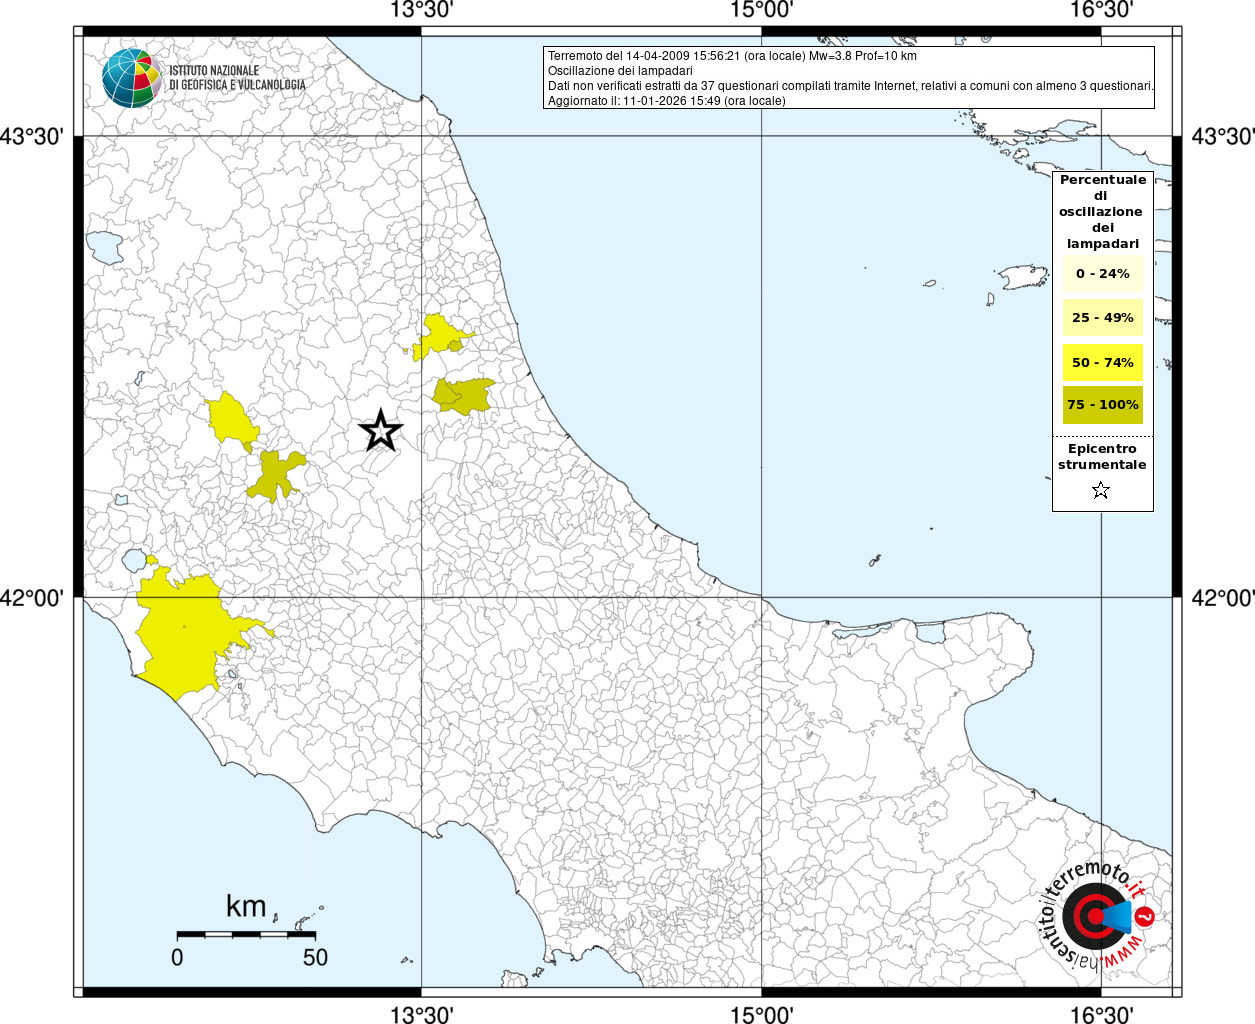Click the star symbol in the legend
Screen dimensions: 1255x1024
point(1101,490)
